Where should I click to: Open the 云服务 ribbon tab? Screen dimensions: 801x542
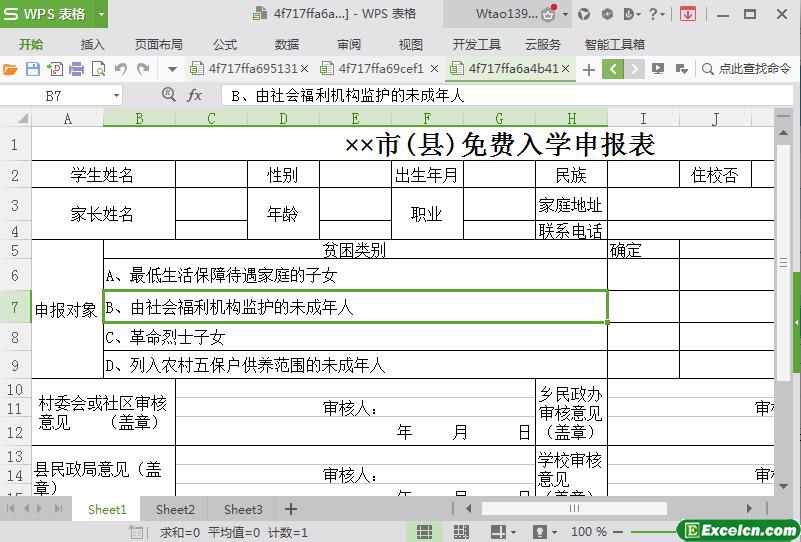(x=543, y=44)
